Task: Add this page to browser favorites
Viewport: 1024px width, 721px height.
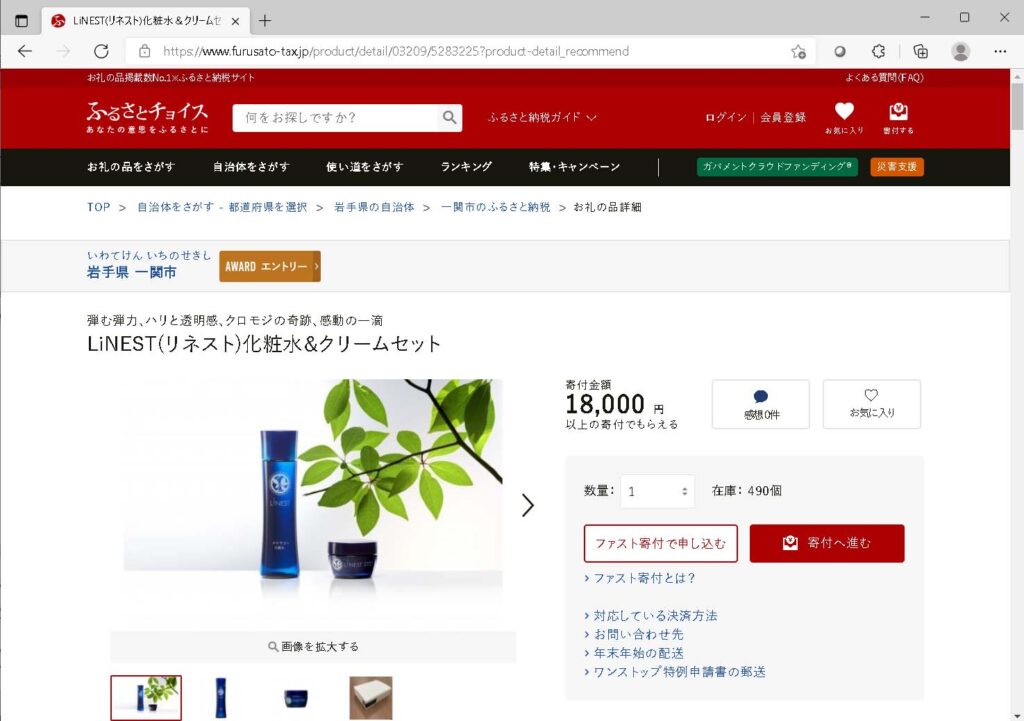Action: pyautogui.click(x=798, y=51)
